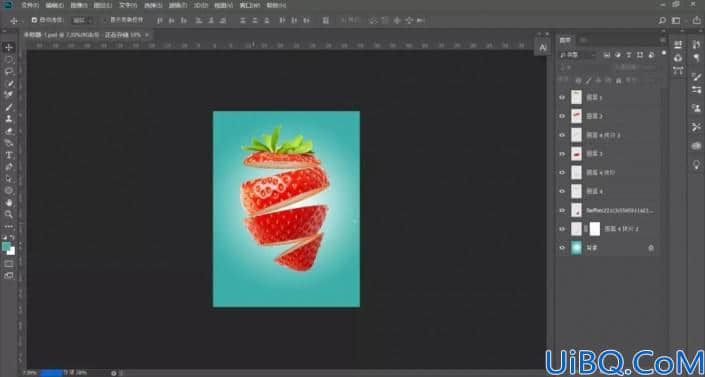Image resolution: width=705 pixels, height=377 pixels.
Task: Click the Change Screen Mode icon
Action: click(x=9, y=275)
